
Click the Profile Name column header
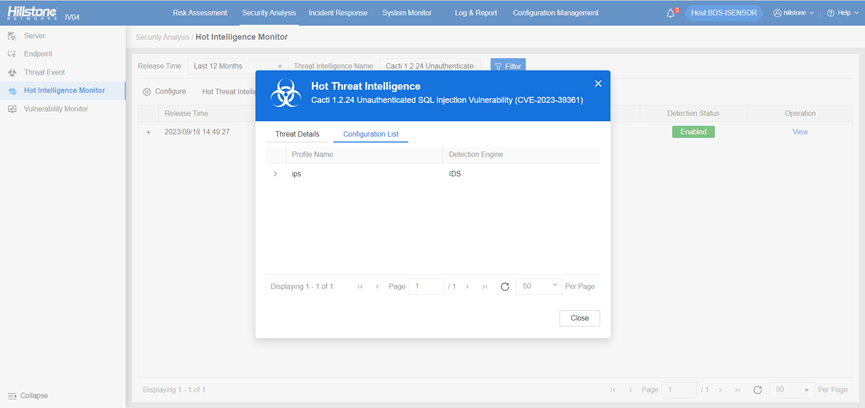312,154
